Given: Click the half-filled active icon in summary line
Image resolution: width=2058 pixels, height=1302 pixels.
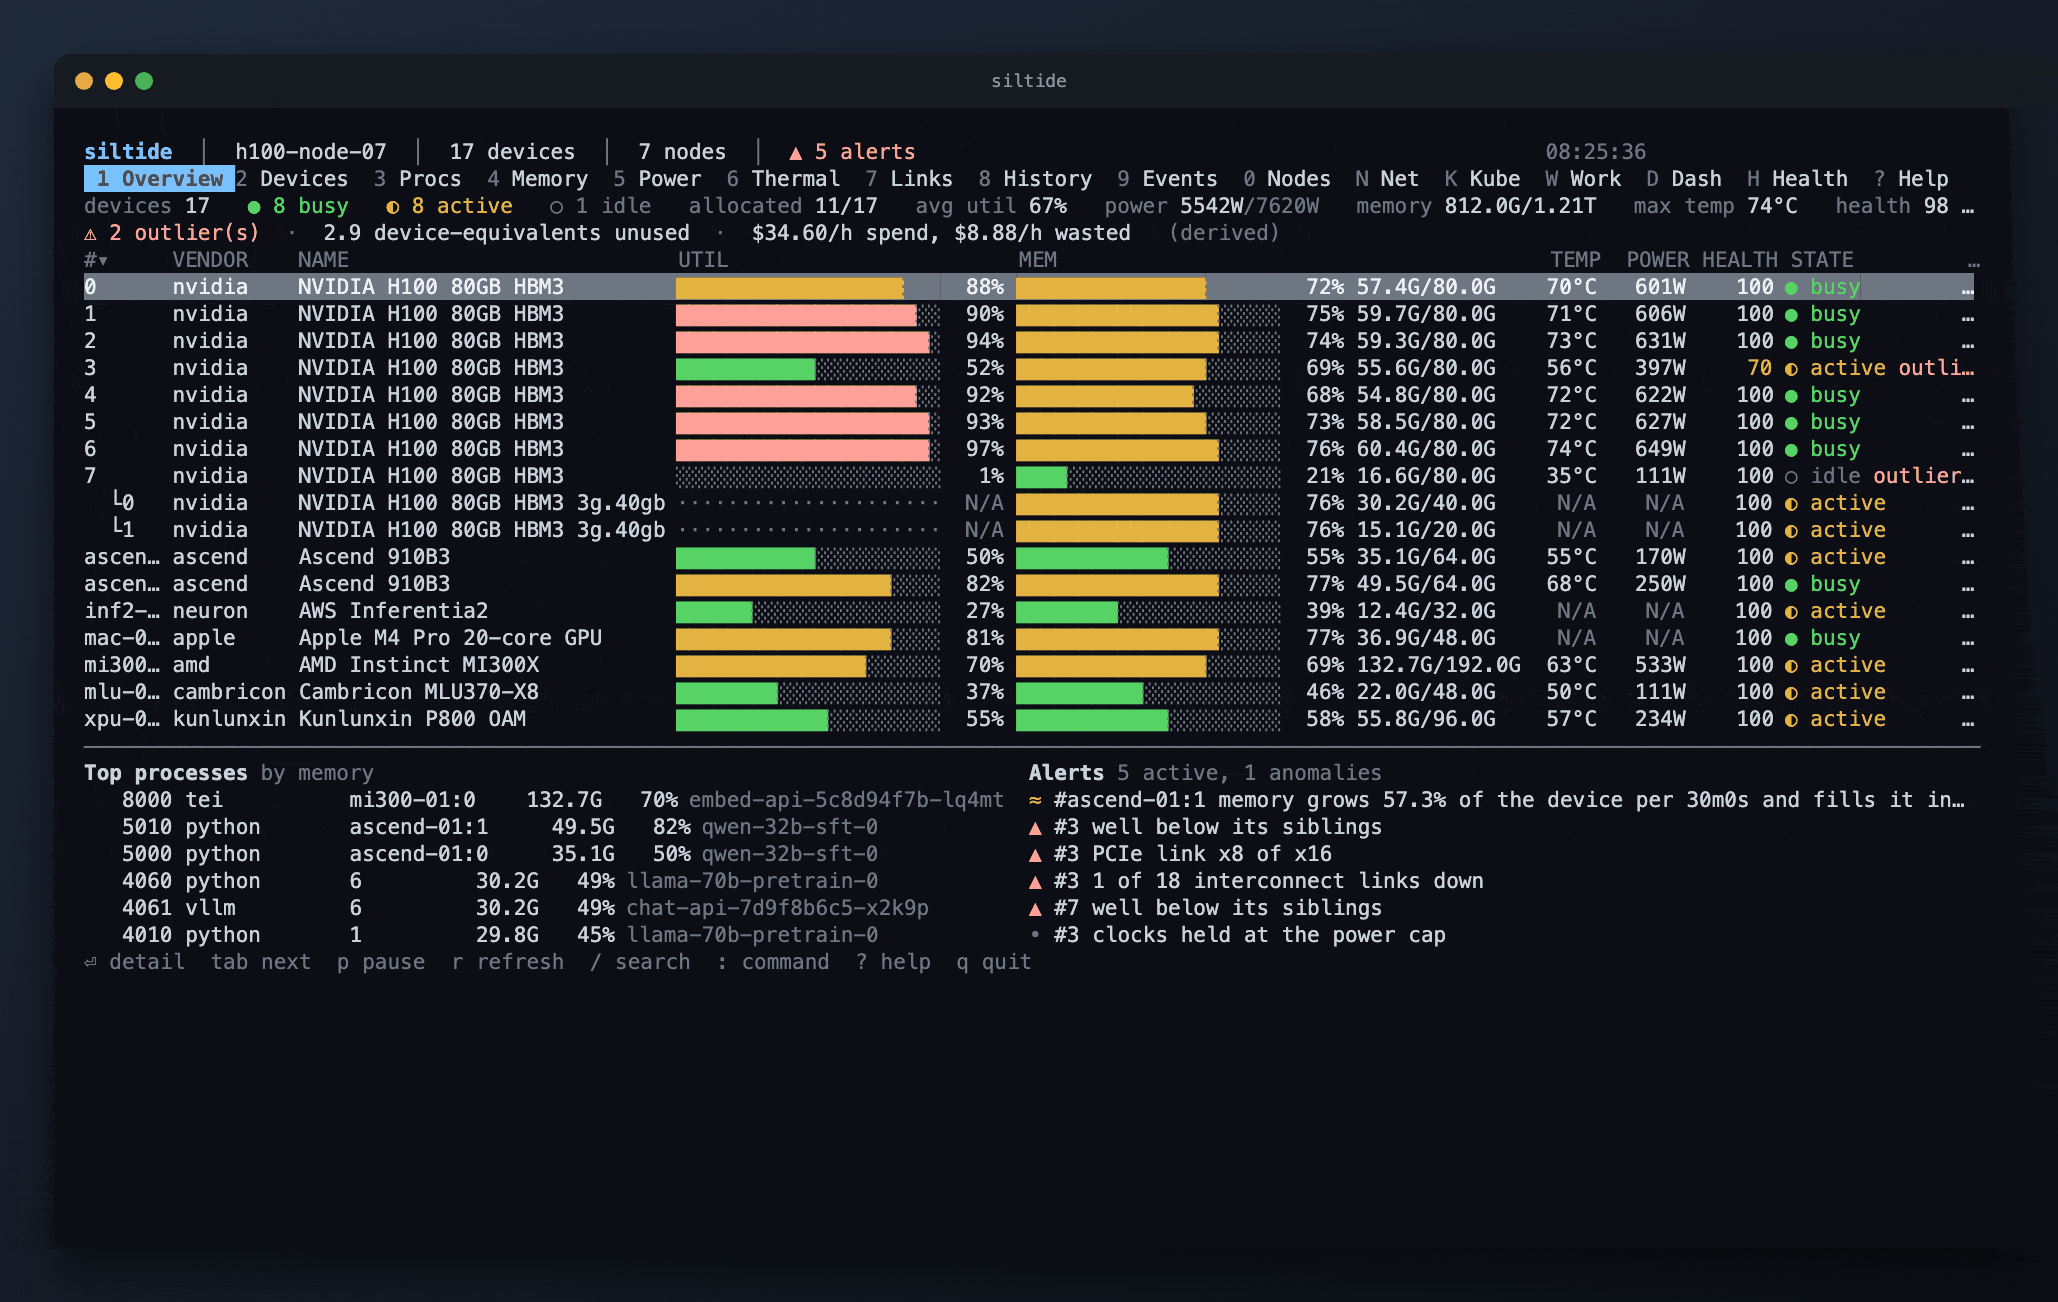Looking at the screenshot, I should [x=393, y=207].
